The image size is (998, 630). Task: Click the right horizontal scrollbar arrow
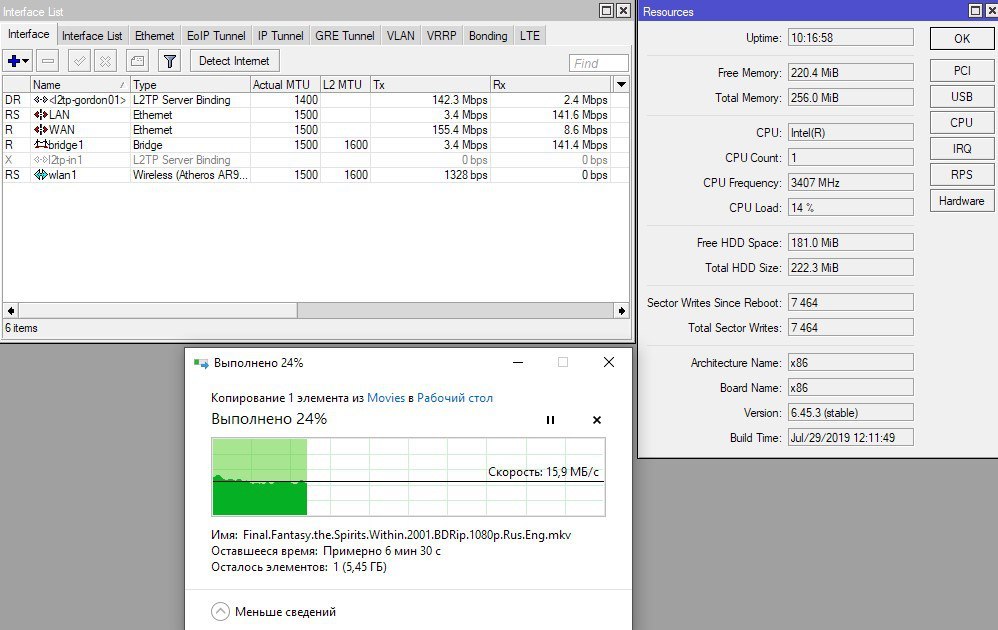tap(622, 311)
